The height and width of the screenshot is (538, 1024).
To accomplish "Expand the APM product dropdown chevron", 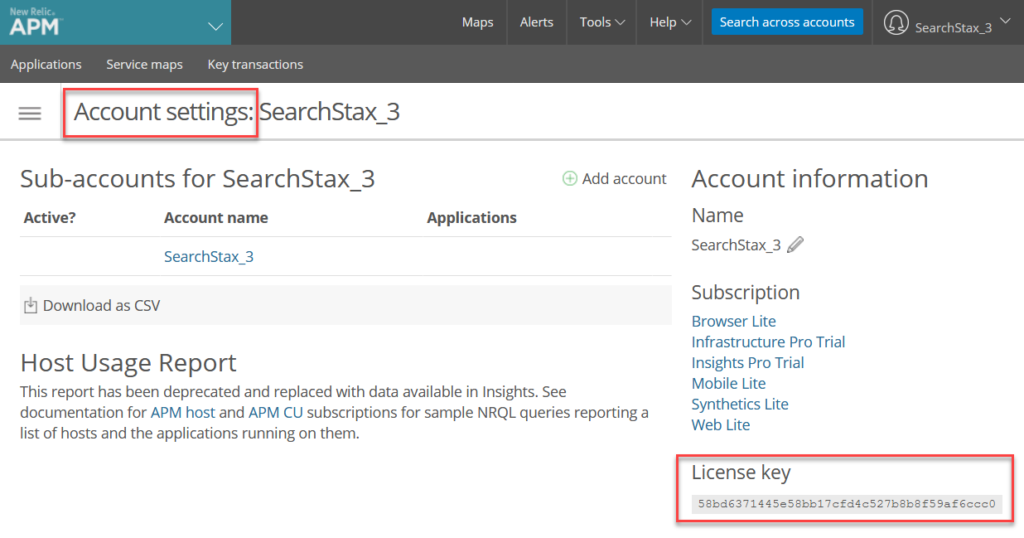I will pos(215,27).
